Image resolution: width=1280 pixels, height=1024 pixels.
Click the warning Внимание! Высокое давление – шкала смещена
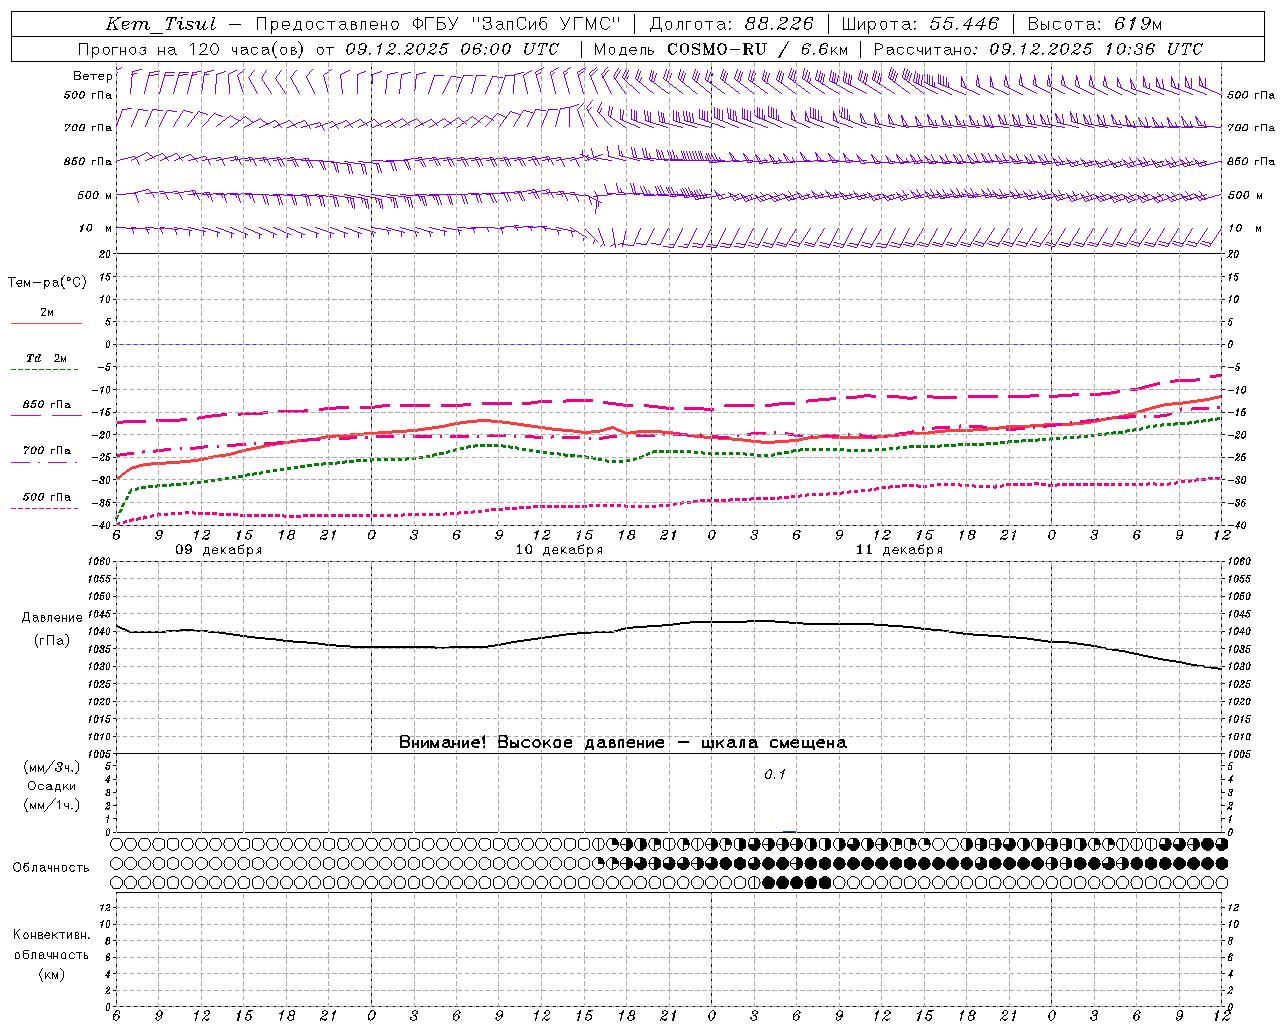coord(623,743)
